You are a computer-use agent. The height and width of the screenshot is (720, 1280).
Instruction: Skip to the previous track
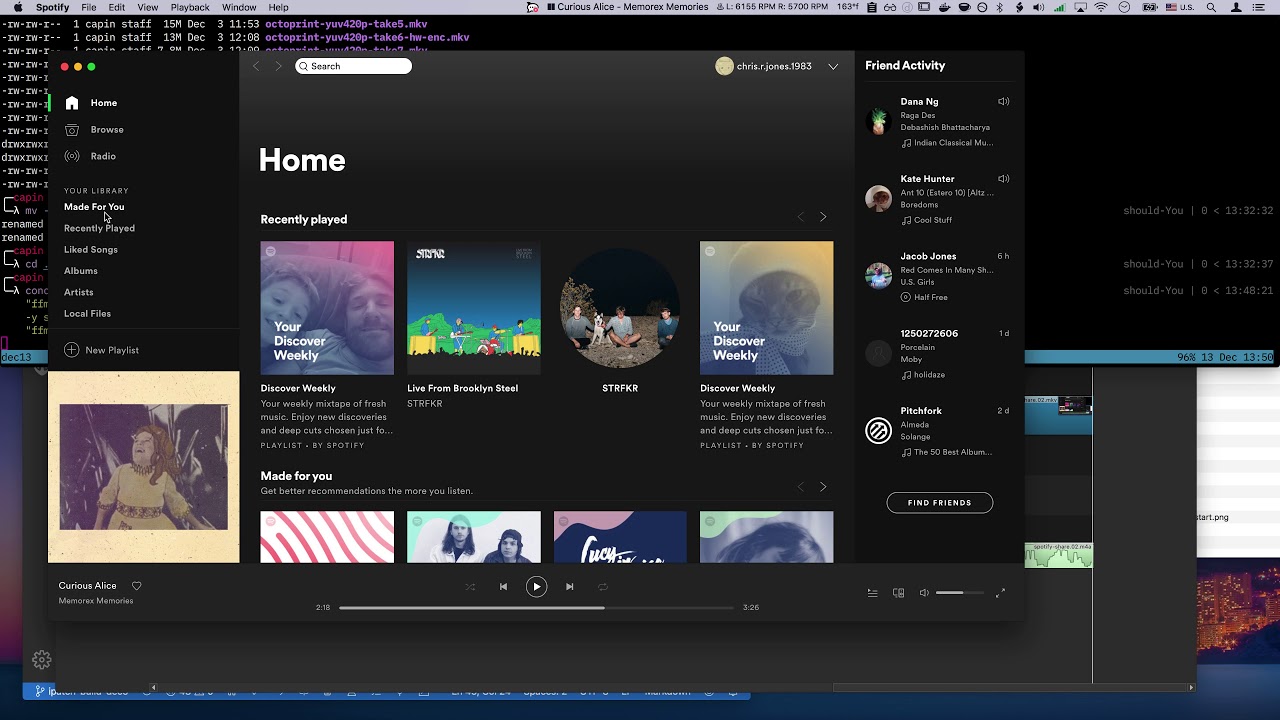coord(503,587)
